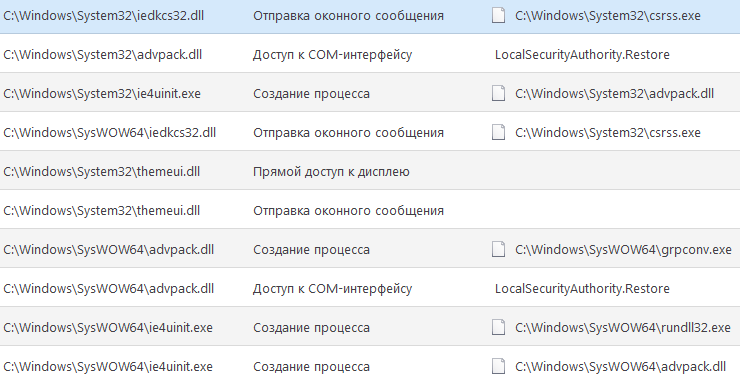Click file icon beside csrss.exe in highlighted row
The height and width of the screenshot is (381, 740).
coord(498,16)
